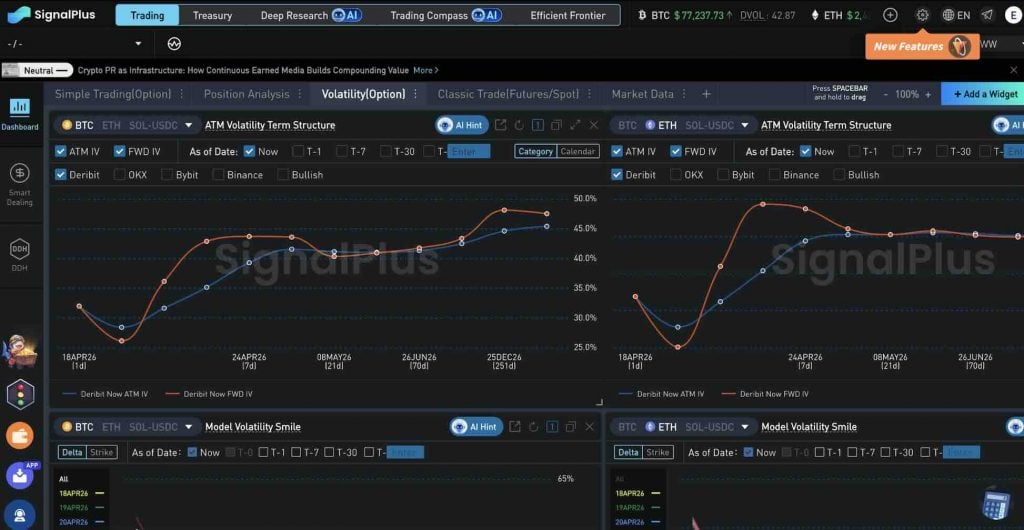This screenshot has width=1024, height=530.
Task: Pop out BTC ATM Volatility Term Structure widget
Action: tap(500, 125)
